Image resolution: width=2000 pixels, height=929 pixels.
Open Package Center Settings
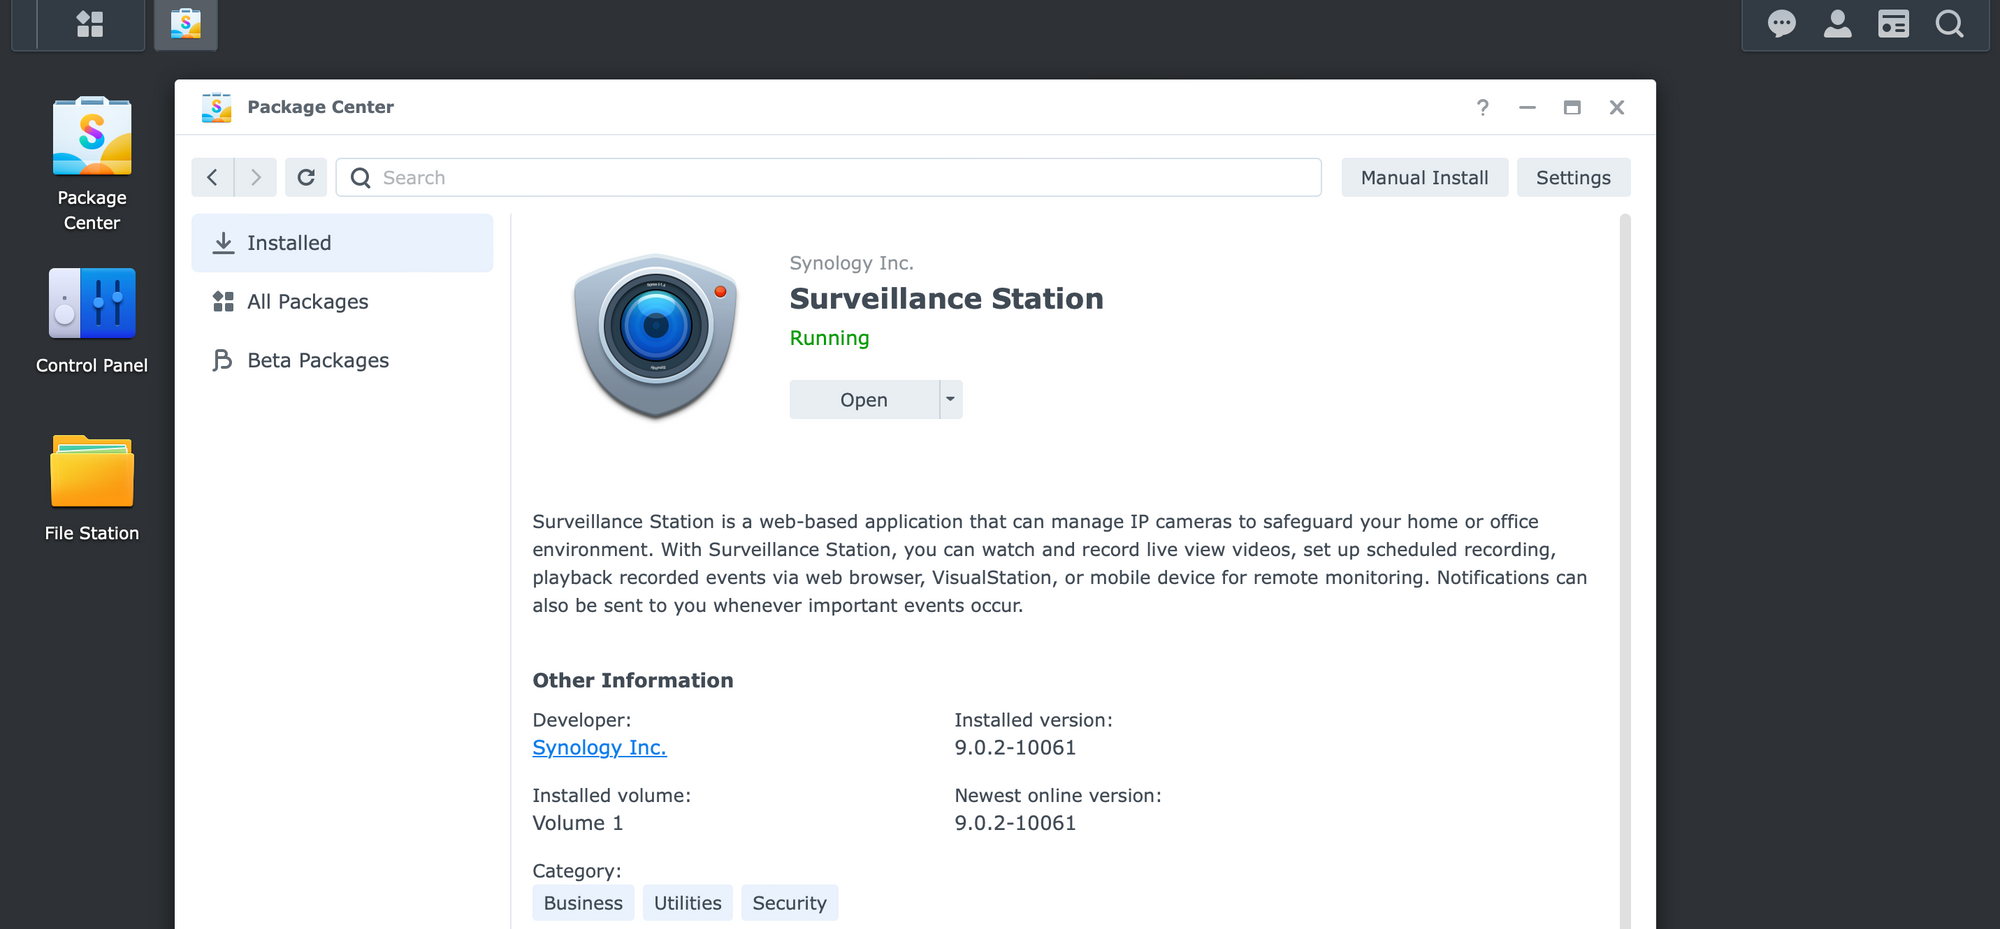click(x=1573, y=177)
